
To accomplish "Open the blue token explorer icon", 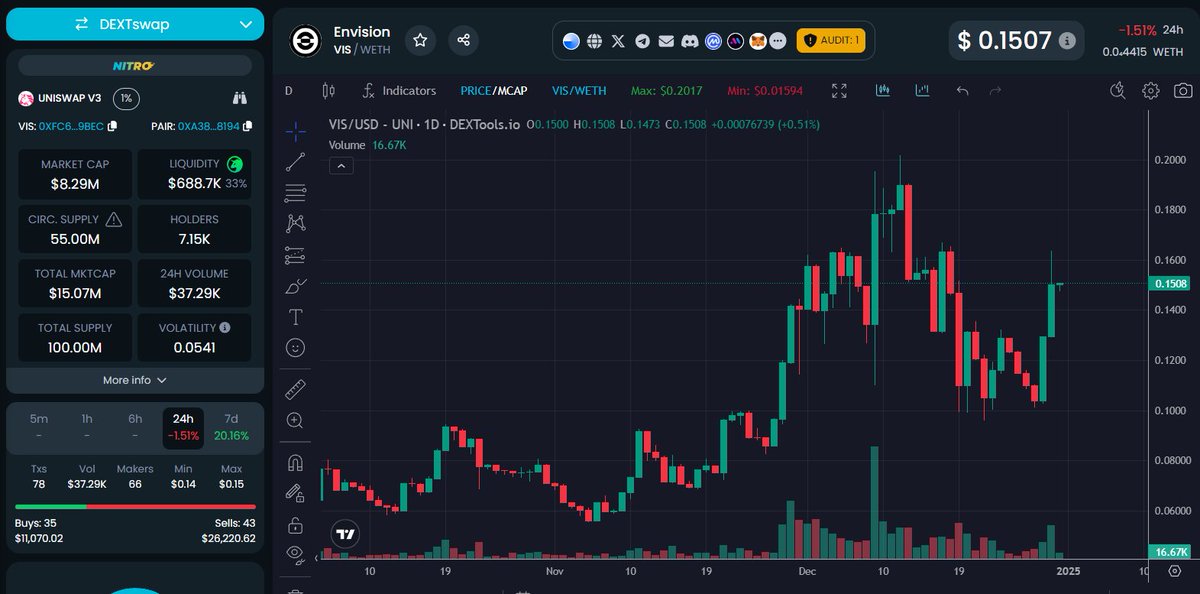I will (x=571, y=41).
